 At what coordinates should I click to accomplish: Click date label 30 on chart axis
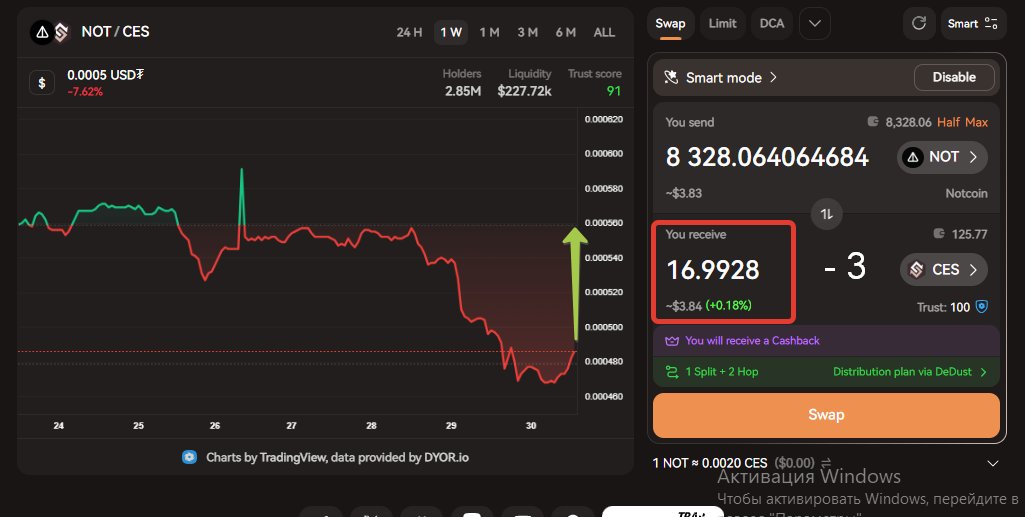531,425
